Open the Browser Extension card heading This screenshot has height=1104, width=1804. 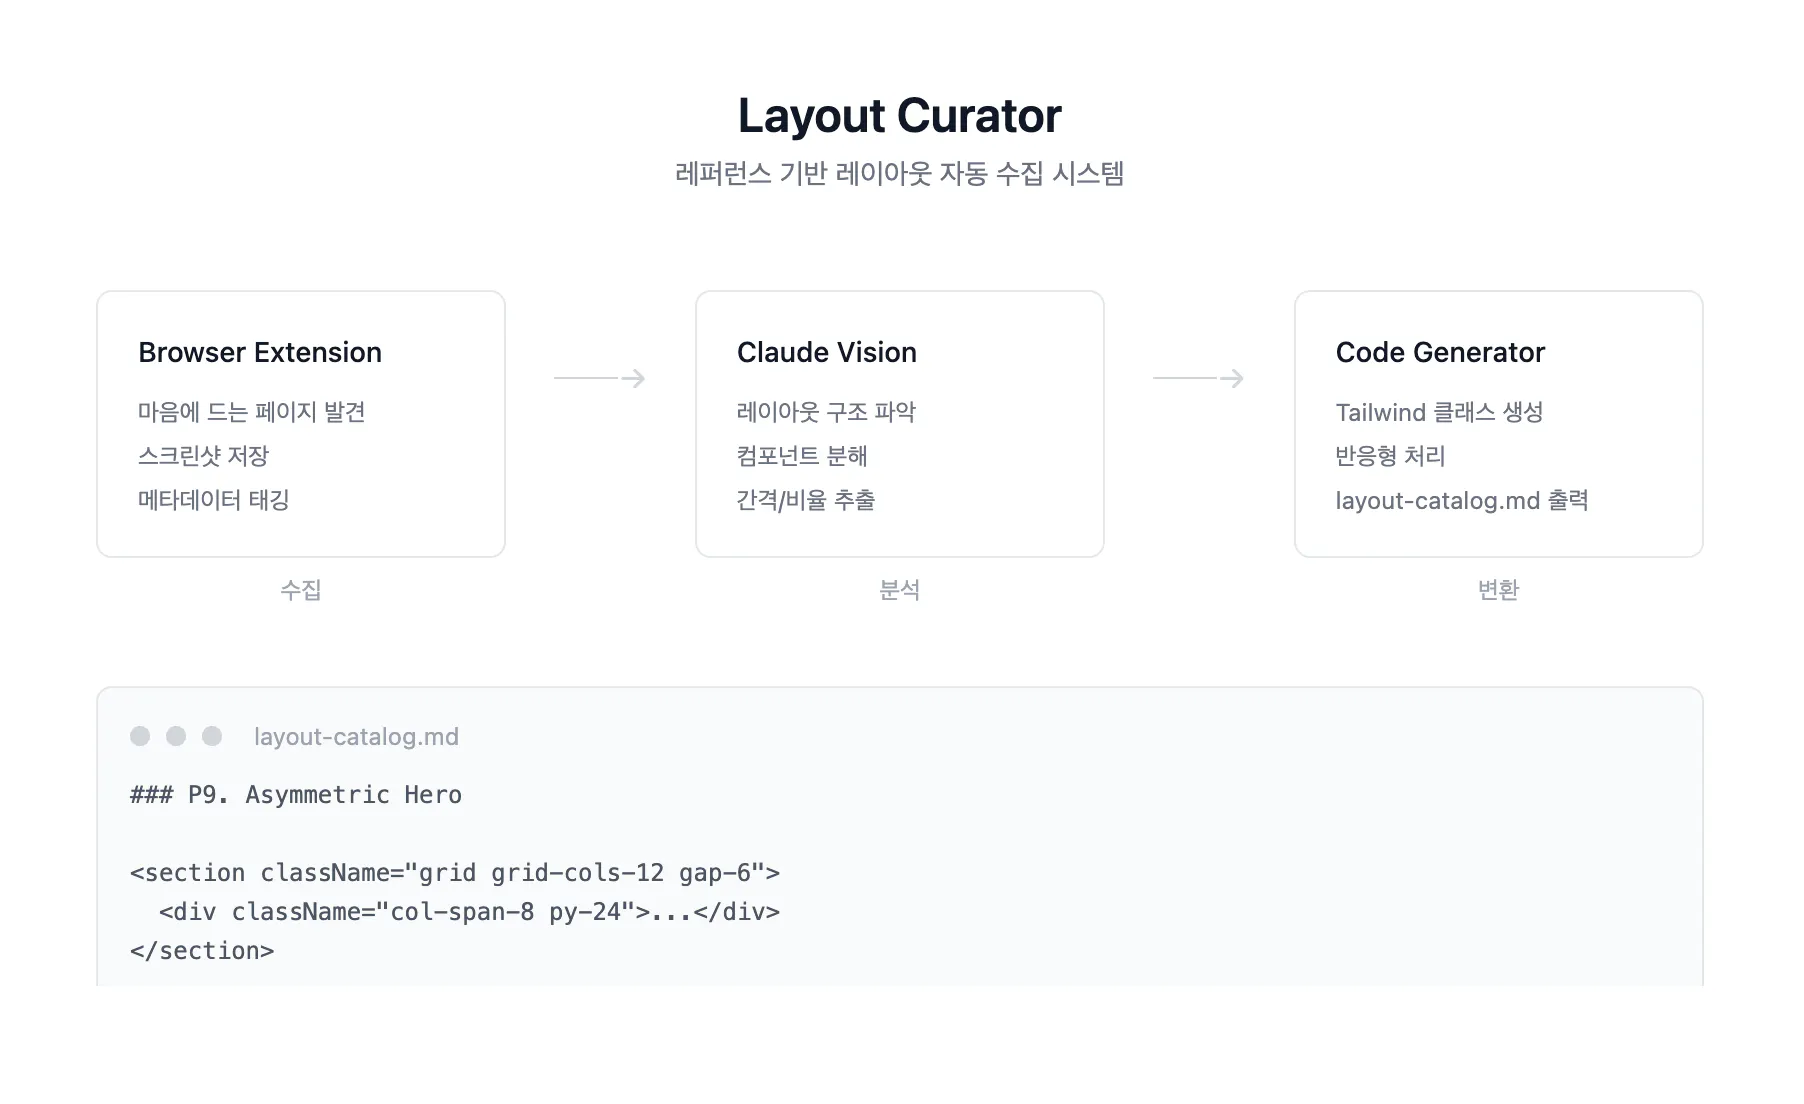(x=260, y=352)
